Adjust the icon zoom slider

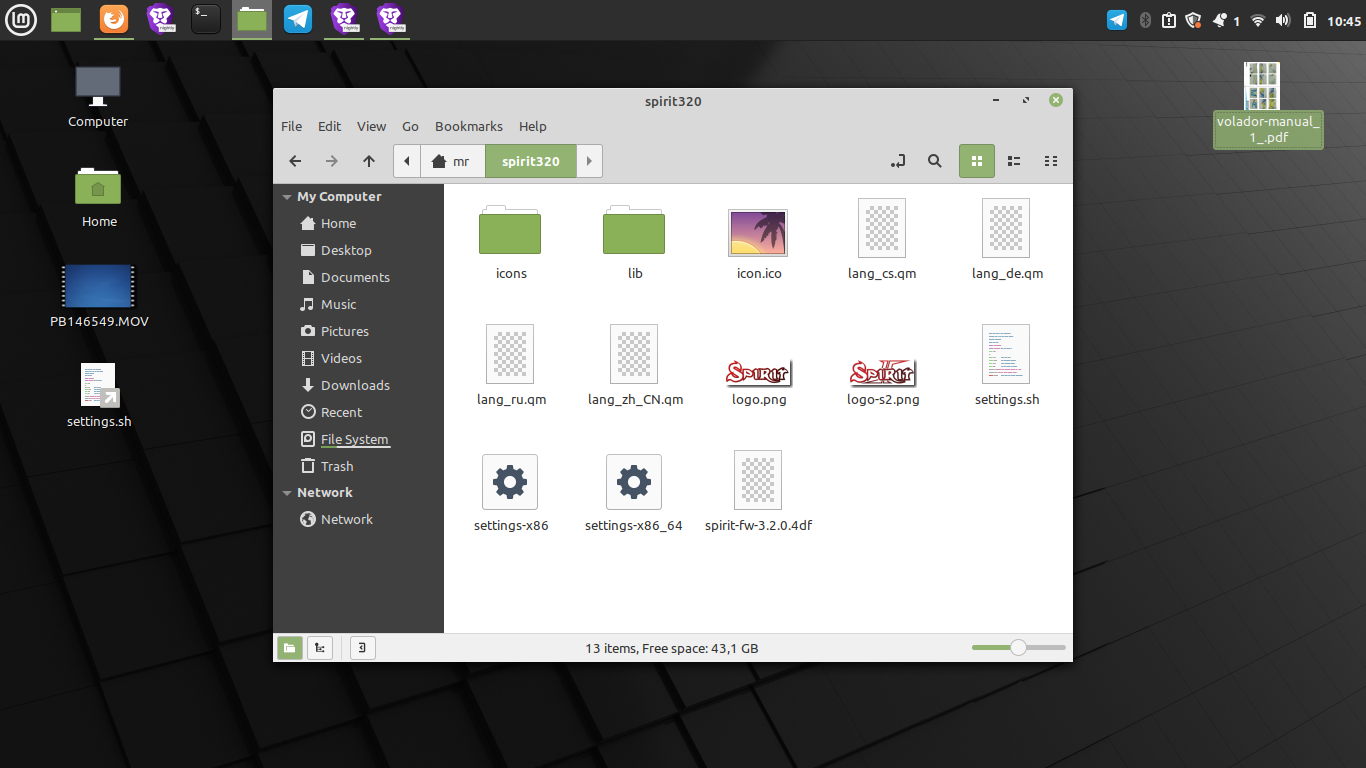[1018, 648]
